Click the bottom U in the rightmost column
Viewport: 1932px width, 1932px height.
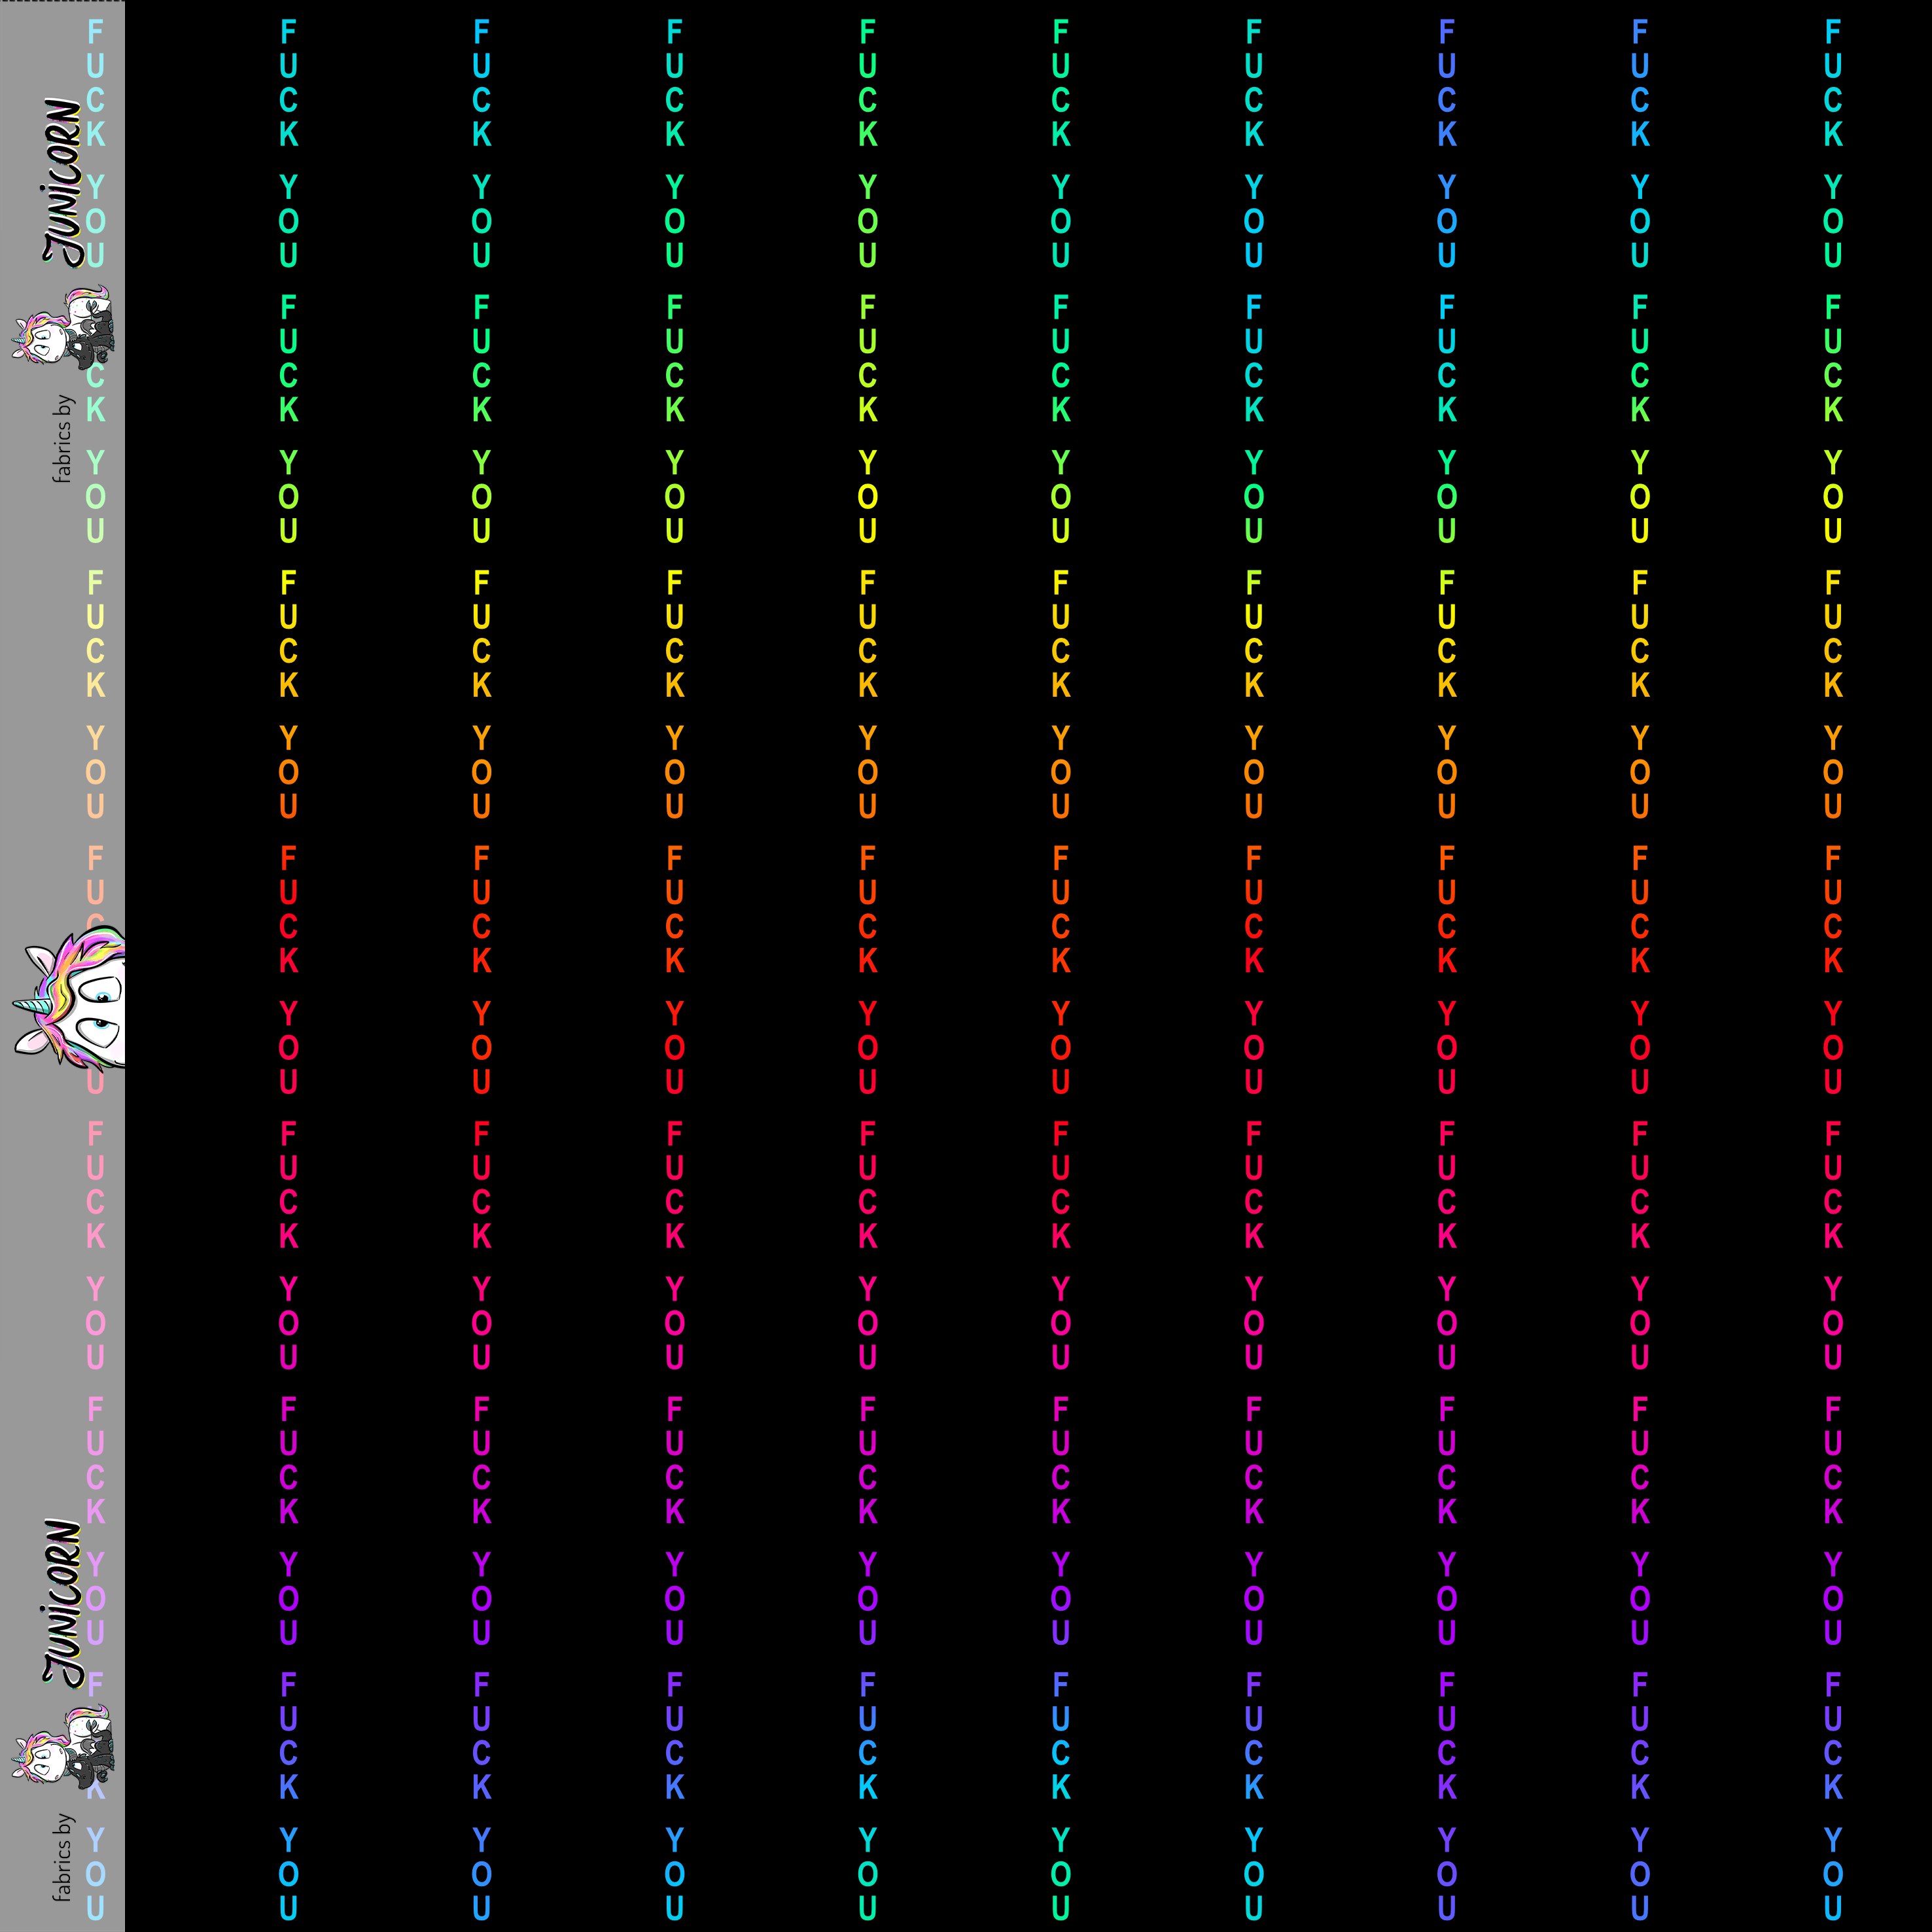click(1832, 1908)
